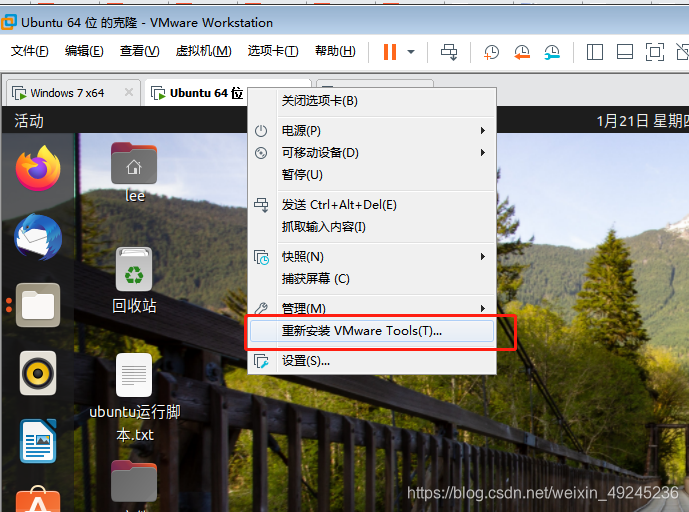Toggle the thumbnail bar view icon
Viewport: 689px width, 512px height.
coord(624,52)
